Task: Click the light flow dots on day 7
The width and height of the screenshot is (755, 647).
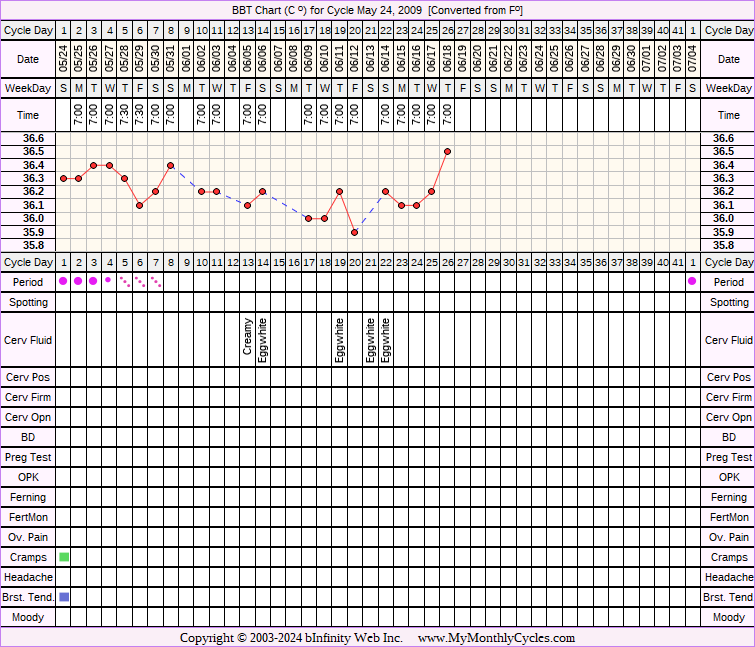Action: tap(155, 281)
